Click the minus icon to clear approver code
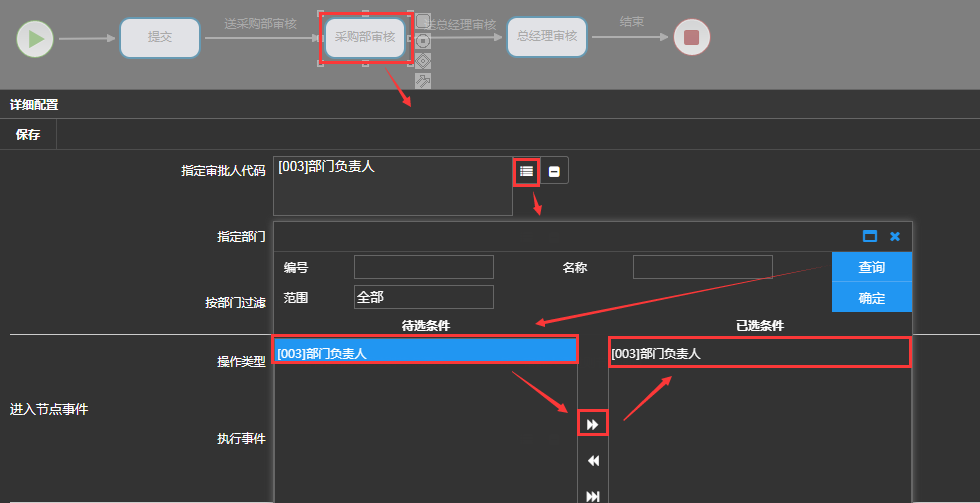980x503 pixels. coord(554,171)
